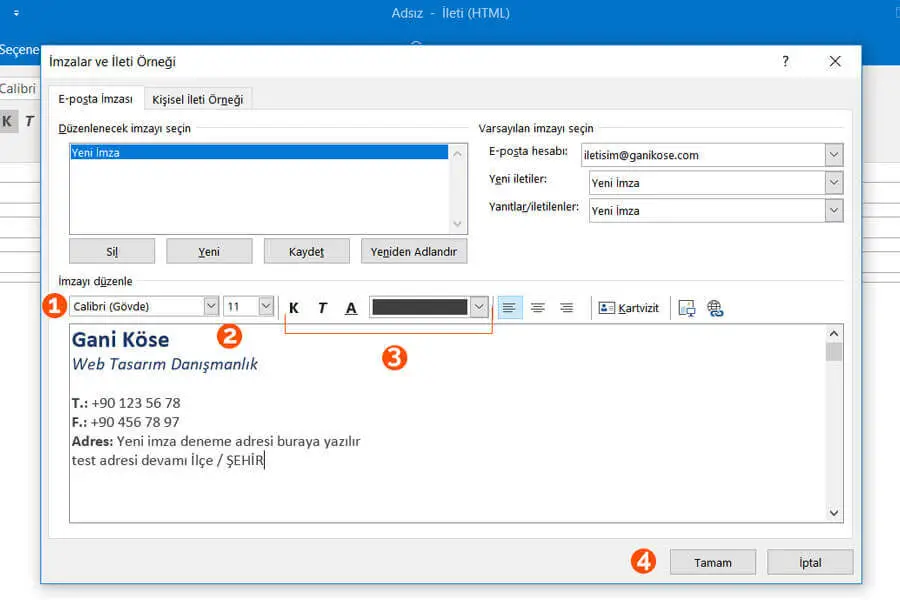Switch to the Kişisel İleti Örneği tab
Screen dimensions: 900x600
point(197,99)
